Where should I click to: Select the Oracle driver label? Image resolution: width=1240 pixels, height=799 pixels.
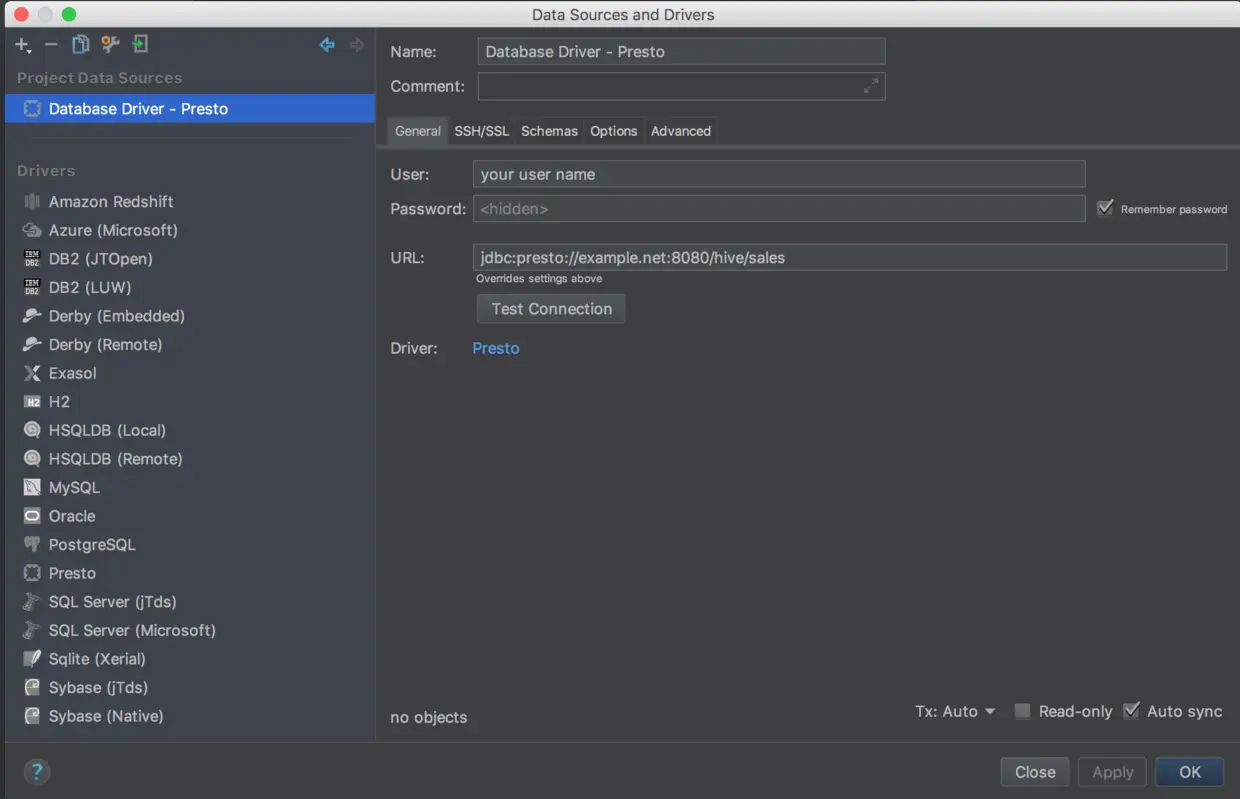[x=72, y=516]
